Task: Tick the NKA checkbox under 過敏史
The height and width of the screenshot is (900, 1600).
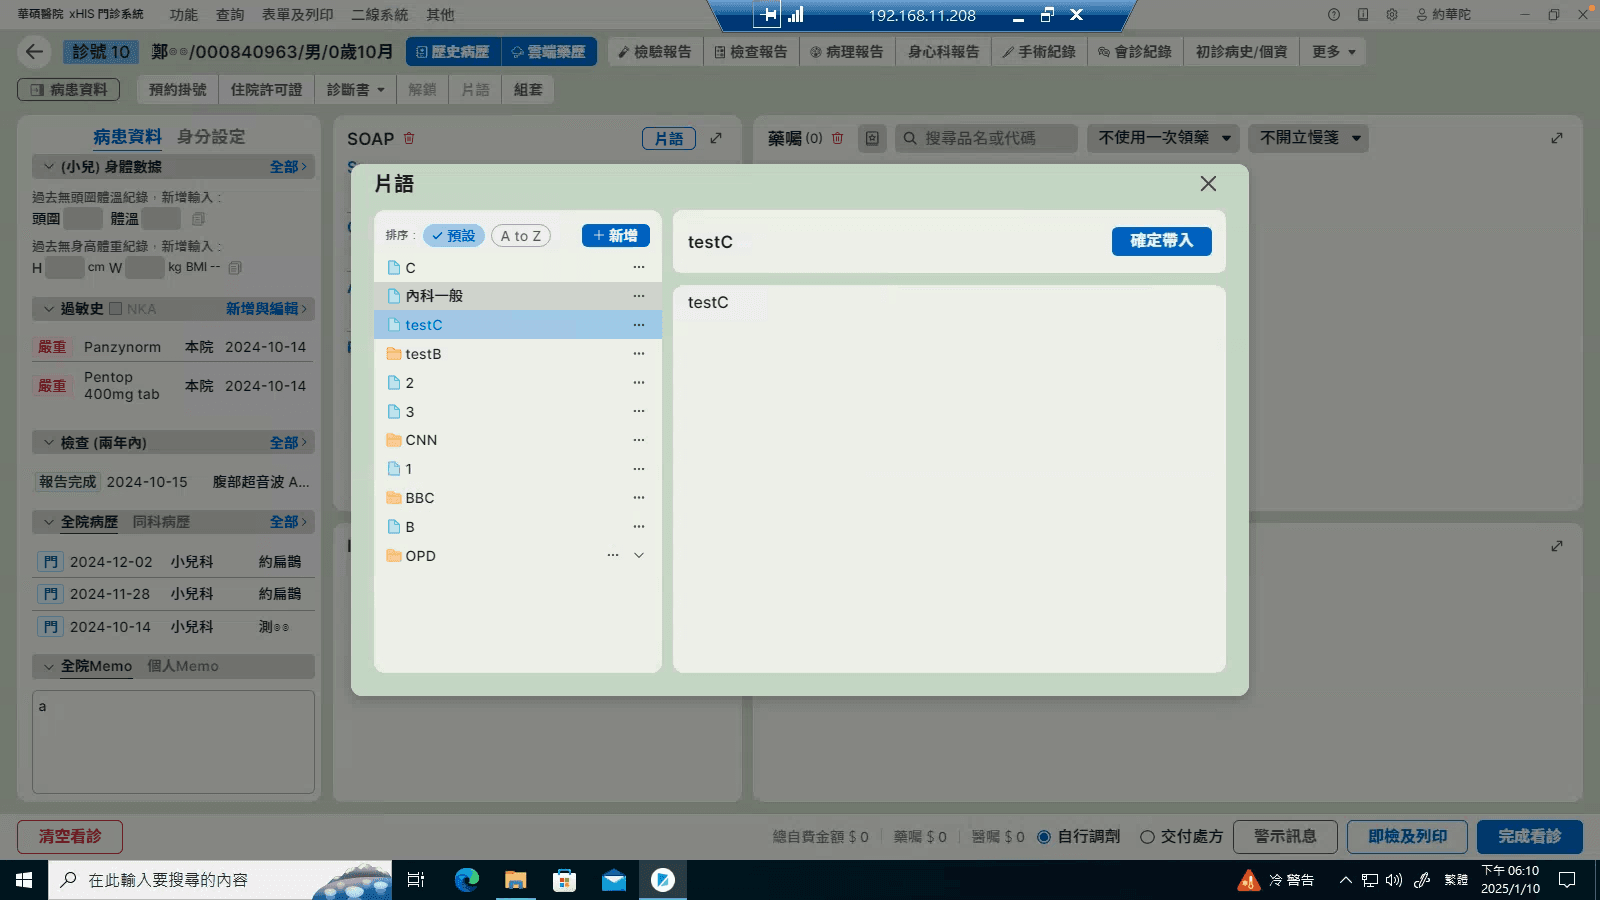Action: pyautogui.click(x=115, y=309)
